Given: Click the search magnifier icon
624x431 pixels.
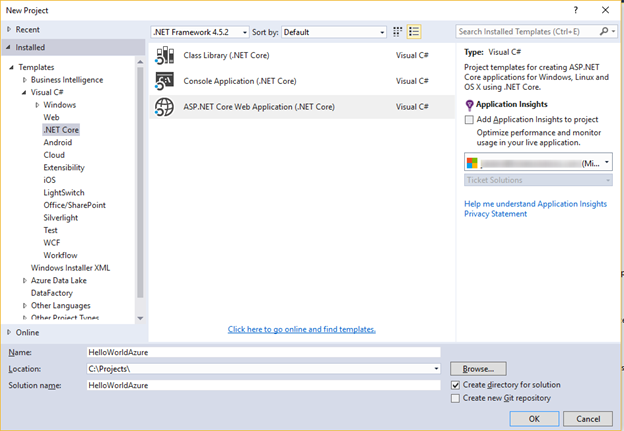Looking at the screenshot, I should coord(604,31).
